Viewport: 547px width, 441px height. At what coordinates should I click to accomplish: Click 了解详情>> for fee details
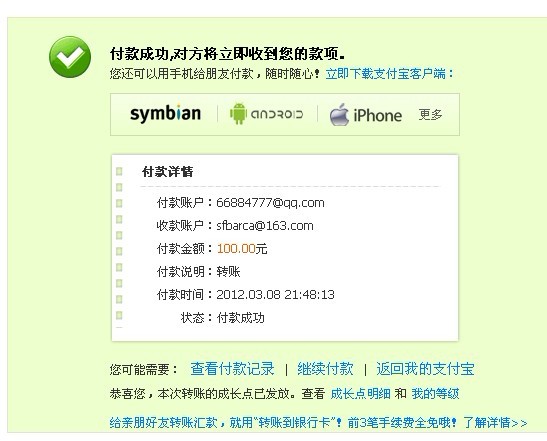(495, 423)
